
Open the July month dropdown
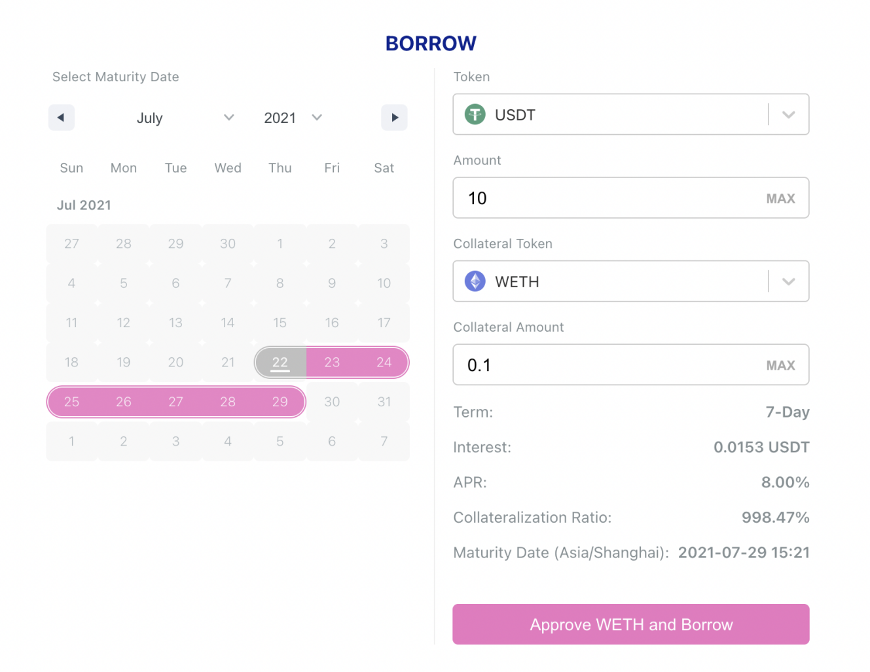tap(185, 118)
